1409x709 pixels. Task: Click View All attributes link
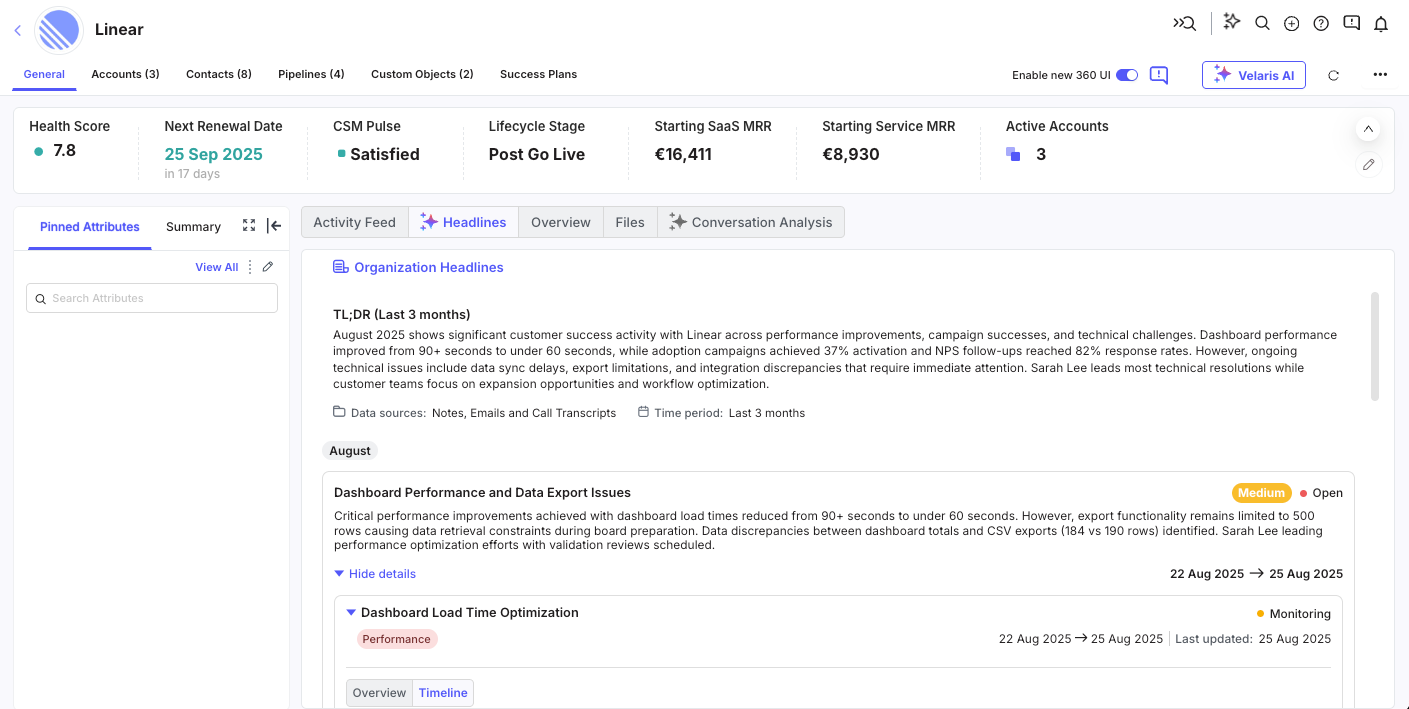tap(216, 267)
